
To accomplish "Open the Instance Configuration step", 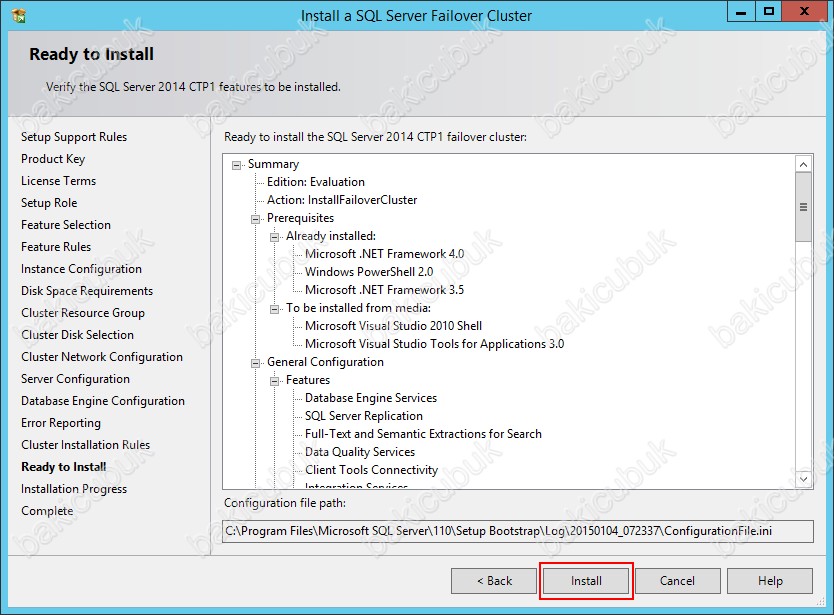I will click(81, 269).
